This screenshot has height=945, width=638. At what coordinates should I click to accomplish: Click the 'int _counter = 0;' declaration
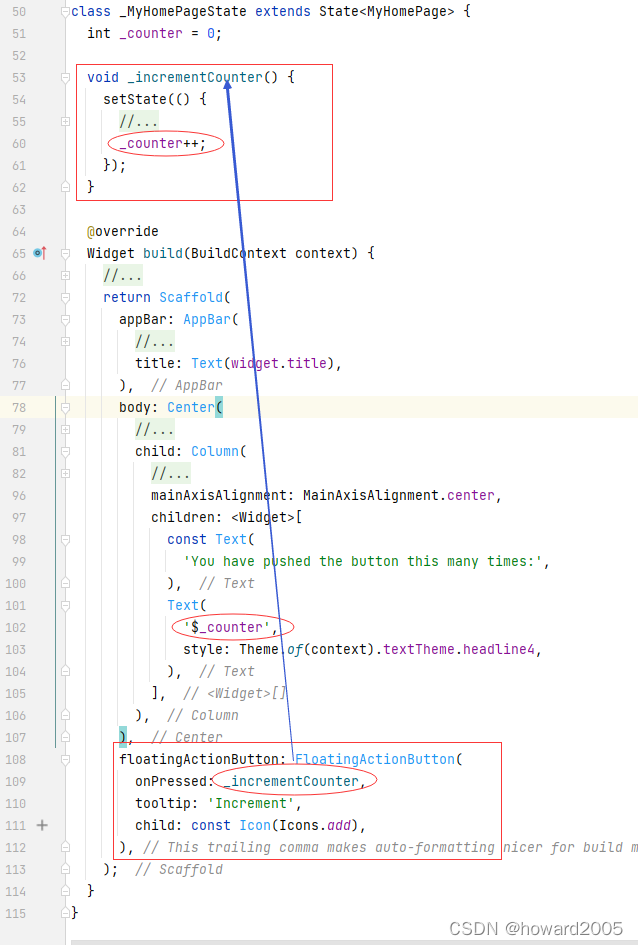[154, 33]
